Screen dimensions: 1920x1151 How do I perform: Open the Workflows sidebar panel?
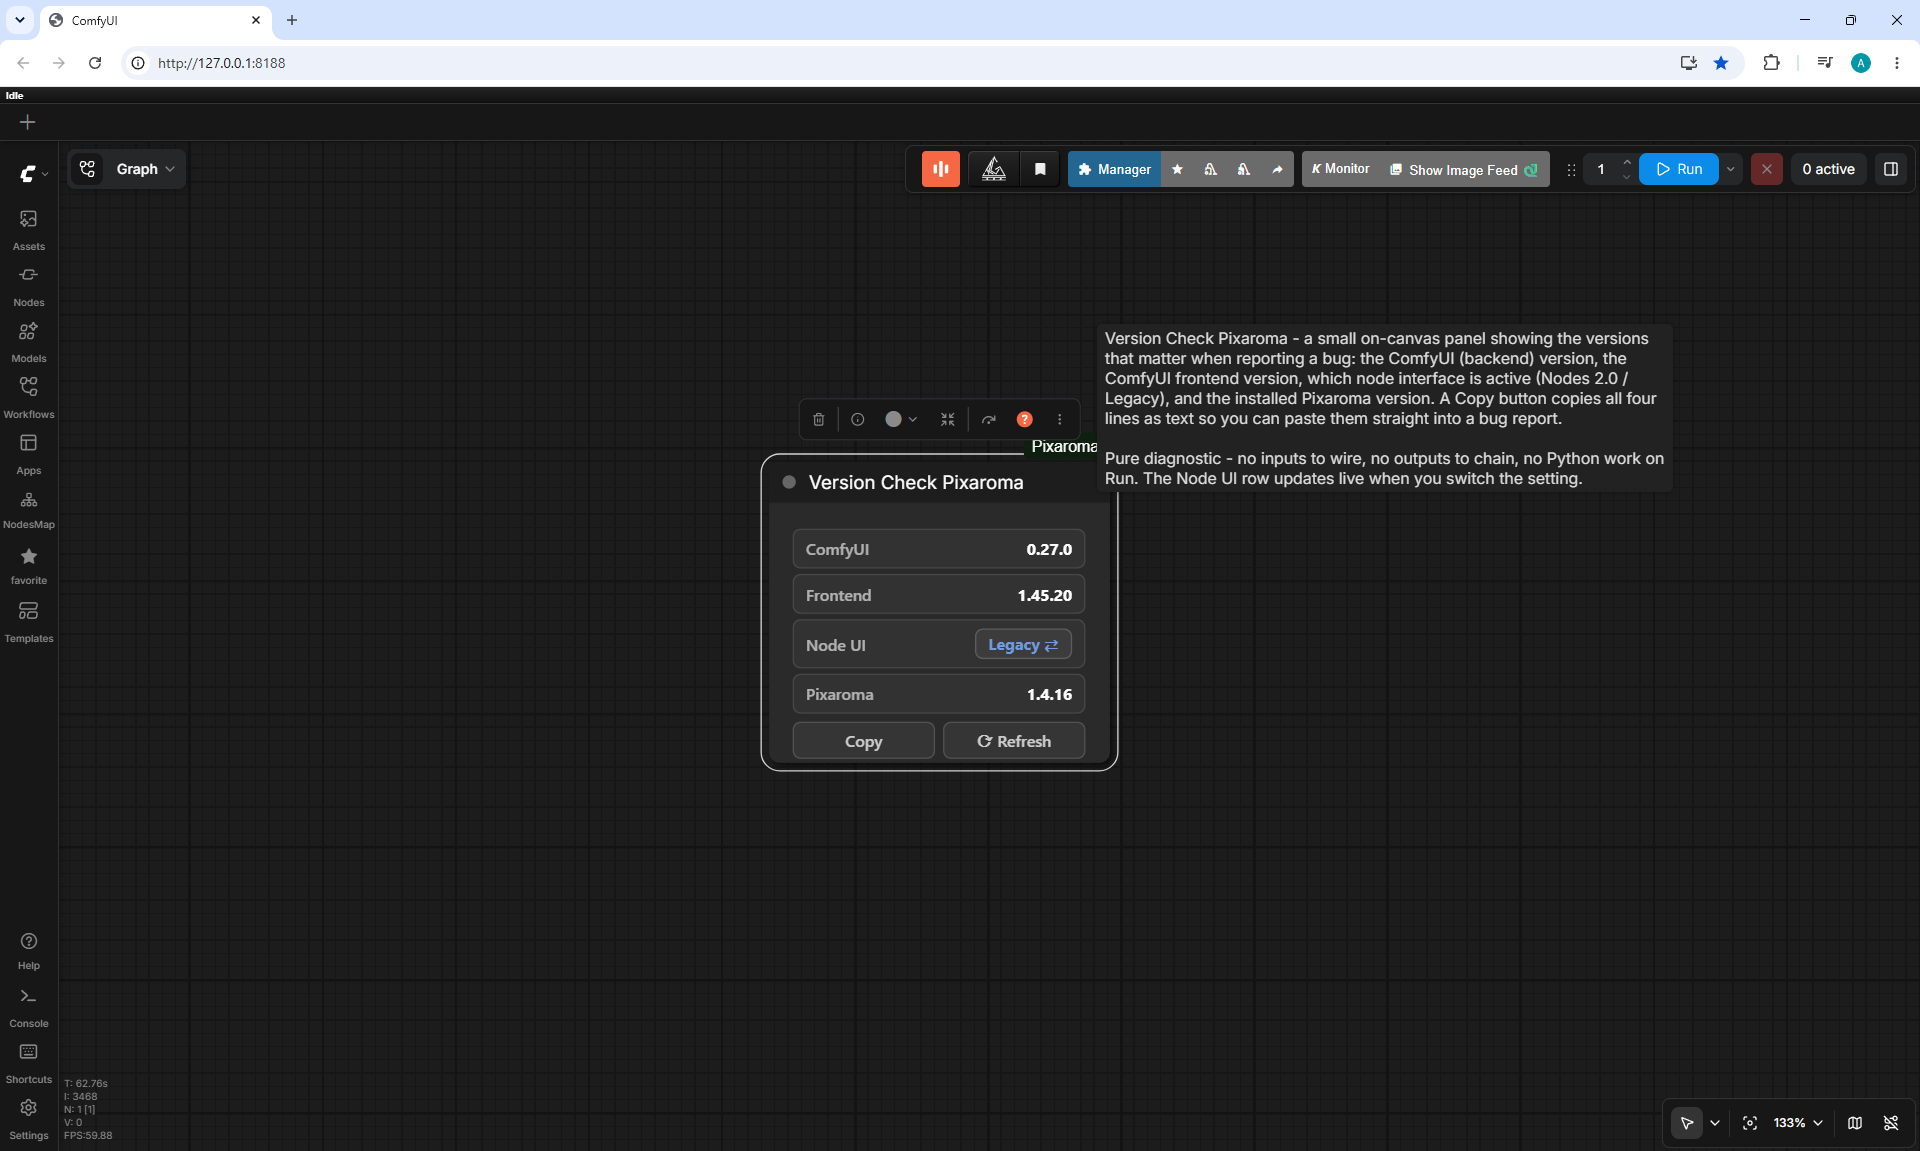pyautogui.click(x=28, y=397)
